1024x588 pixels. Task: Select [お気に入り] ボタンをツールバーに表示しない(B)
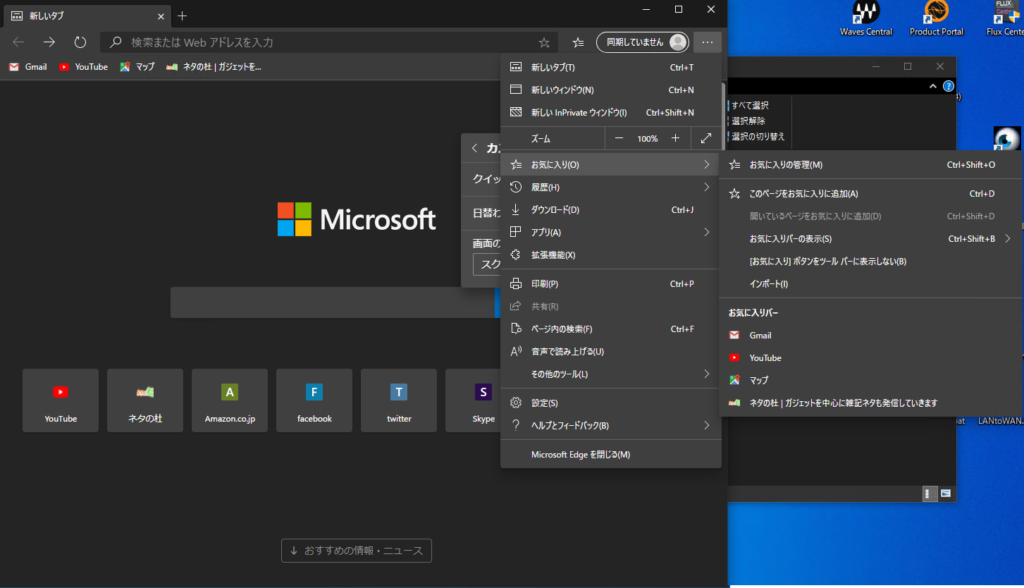(871, 261)
